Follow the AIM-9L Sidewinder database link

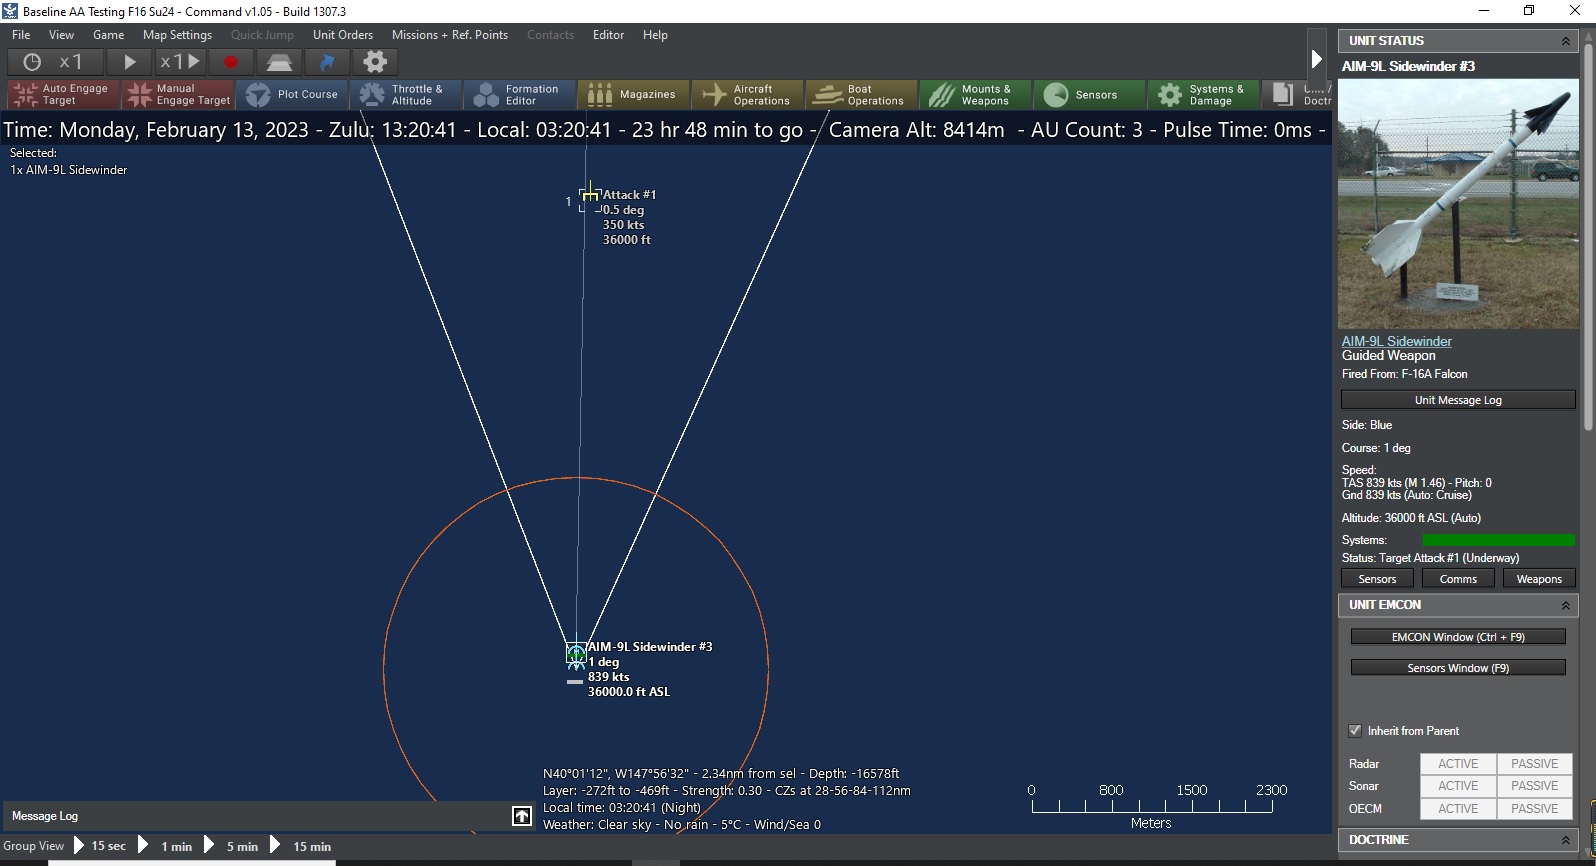[x=1396, y=341]
